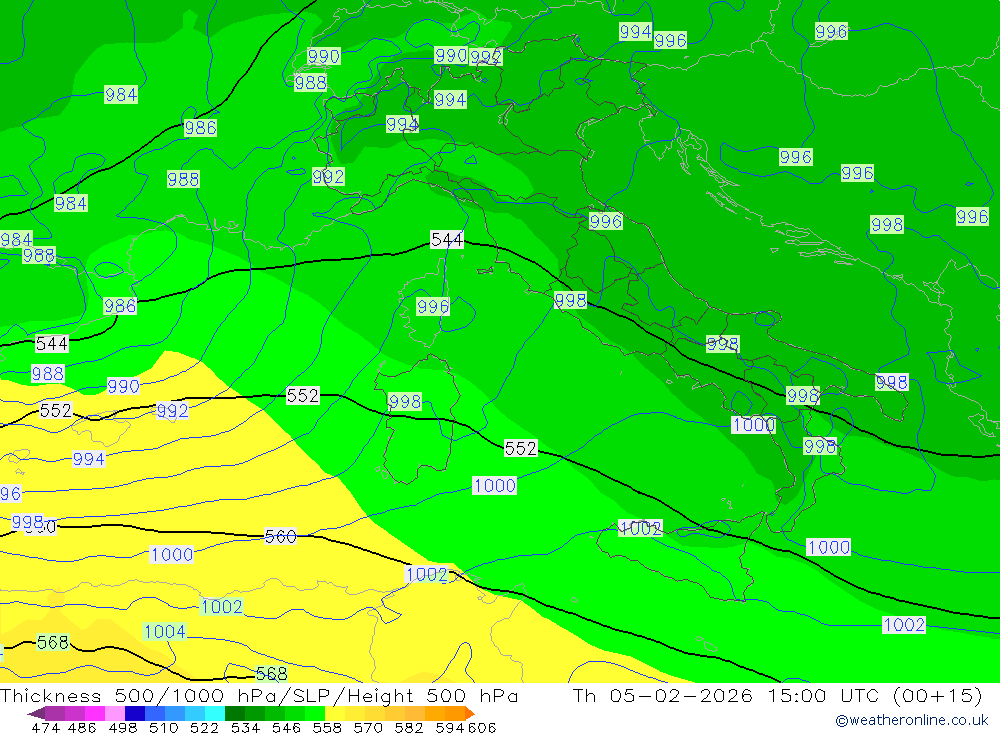Click the fully visible 560 height contour label
Viewport: 1000px width, 733px height.
point(281,537)
